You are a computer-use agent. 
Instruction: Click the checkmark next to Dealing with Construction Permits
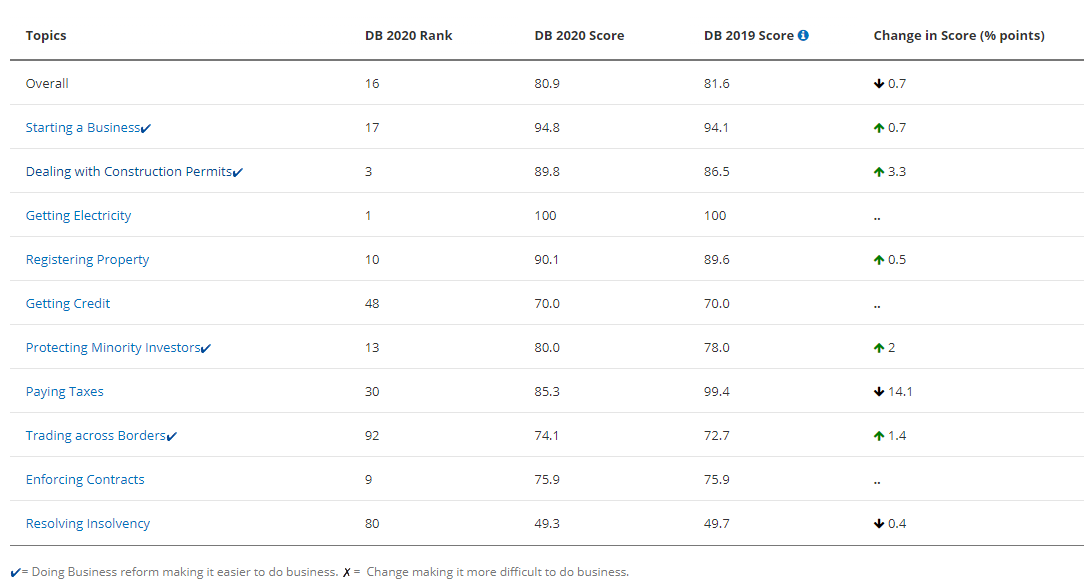click(238, 173)
